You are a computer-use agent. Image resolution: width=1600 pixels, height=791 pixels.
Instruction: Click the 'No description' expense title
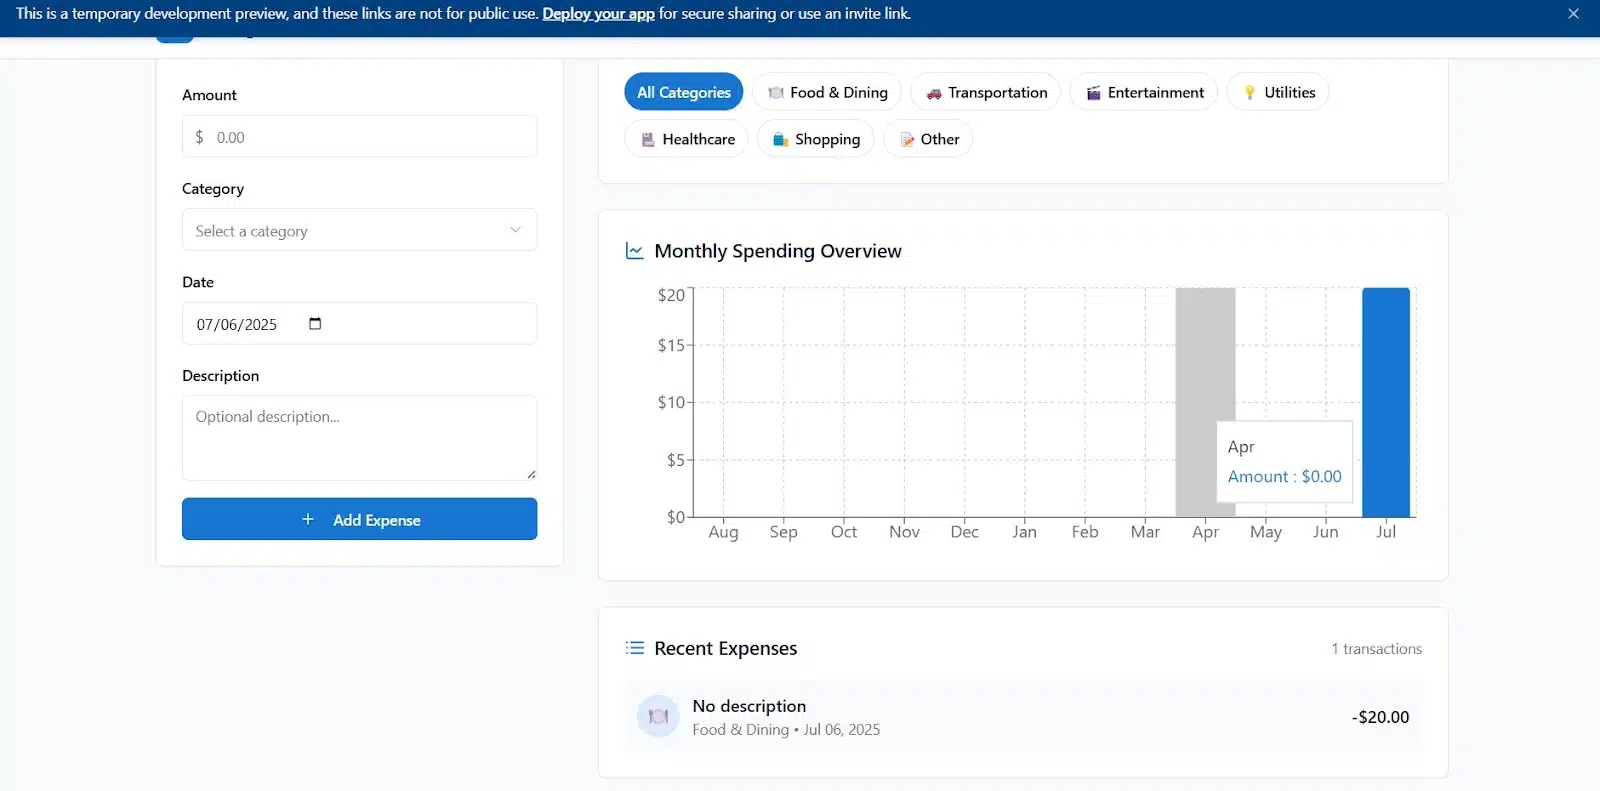tap(749, 706)
